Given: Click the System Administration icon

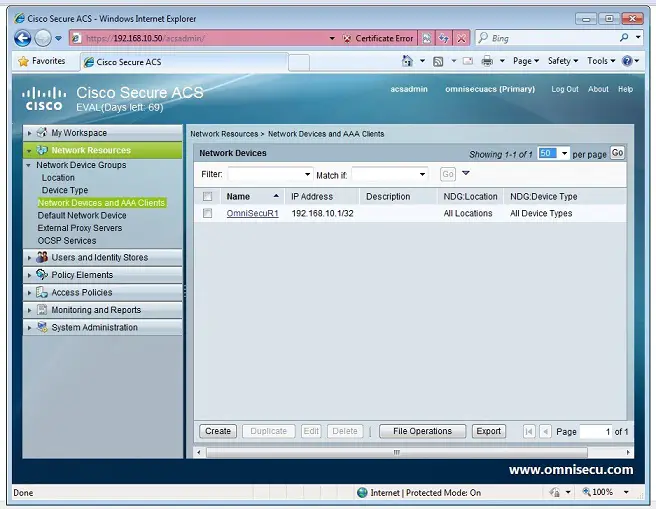Looking at the screenshot, I should (42, 327).
